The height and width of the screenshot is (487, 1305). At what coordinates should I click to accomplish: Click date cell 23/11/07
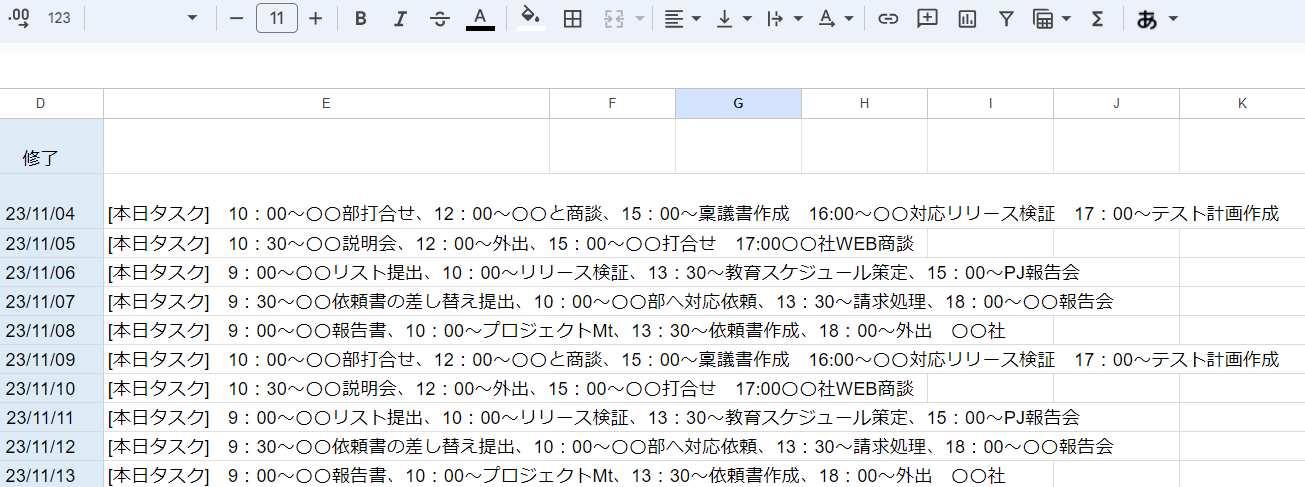51,301
